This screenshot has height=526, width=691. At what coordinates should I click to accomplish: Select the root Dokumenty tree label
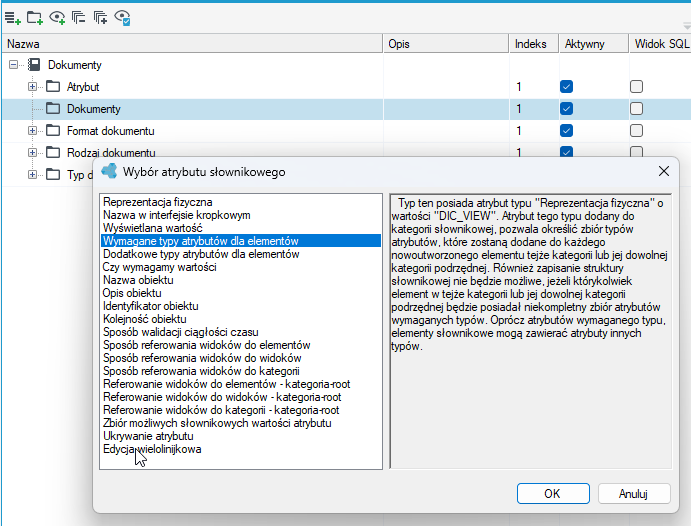tap(74, 65)
